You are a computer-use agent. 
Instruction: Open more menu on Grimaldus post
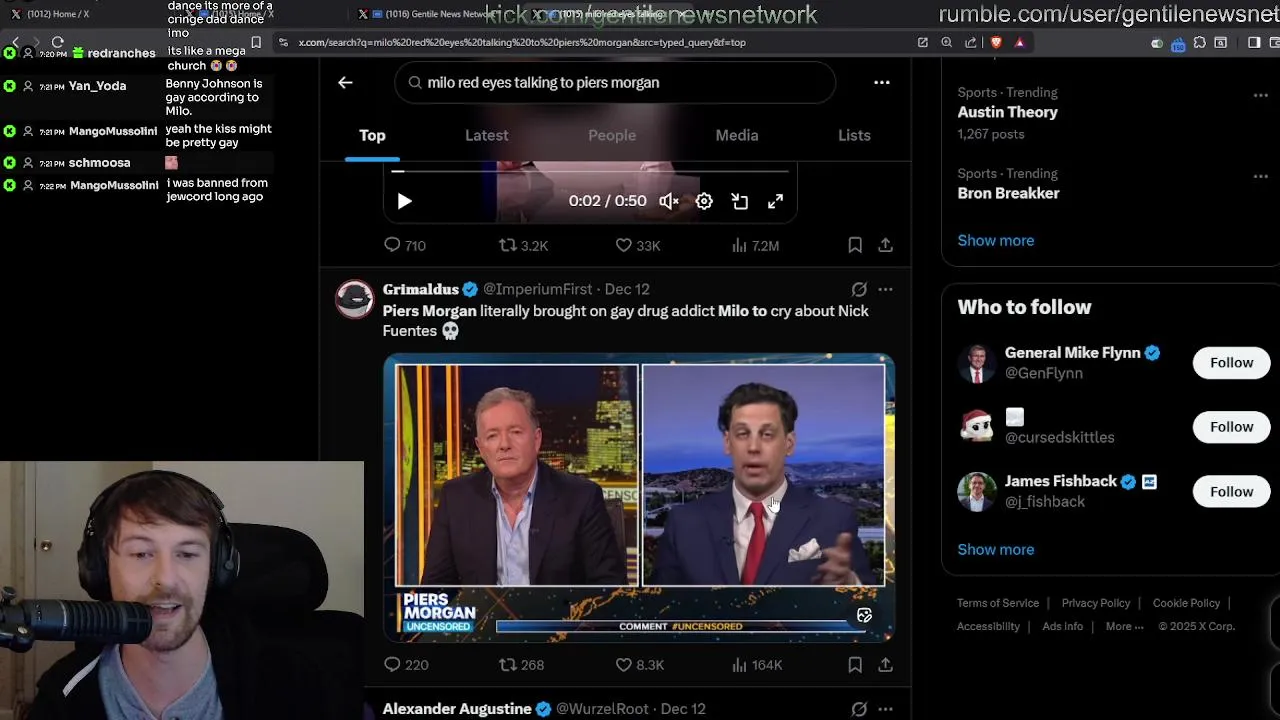(885, 289)
